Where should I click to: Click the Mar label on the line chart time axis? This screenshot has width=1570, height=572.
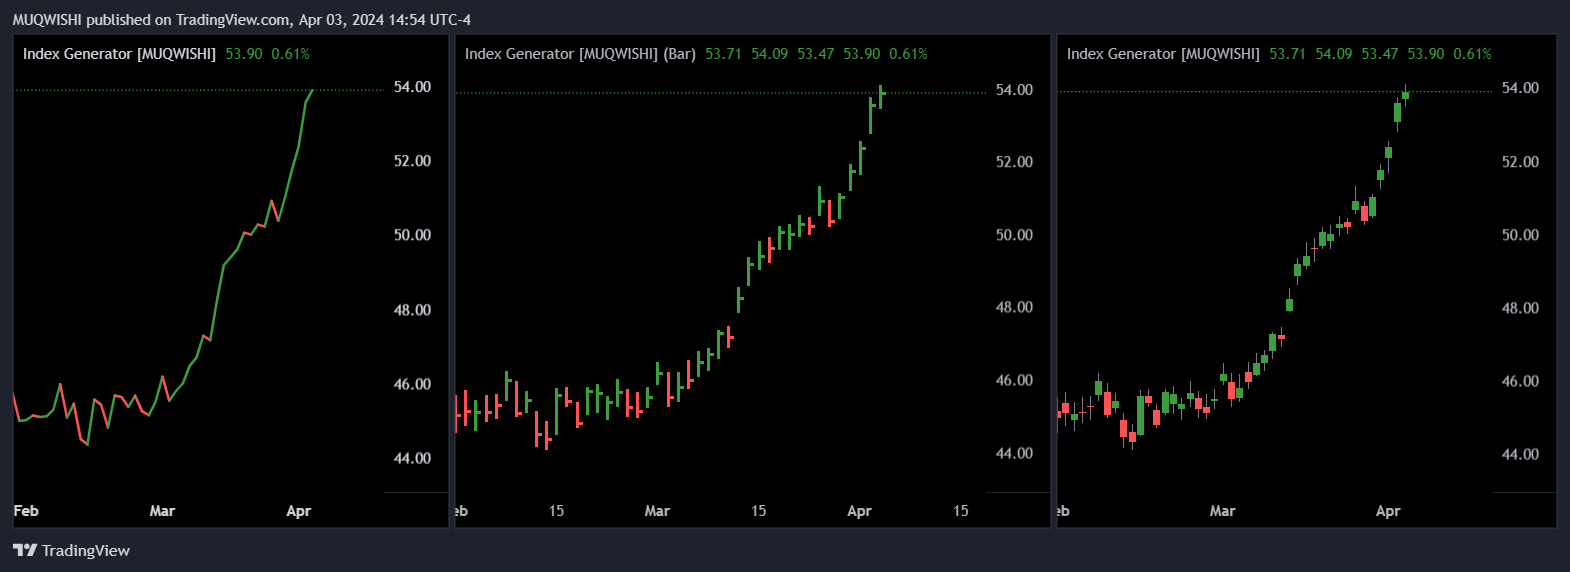coord(162,511)
